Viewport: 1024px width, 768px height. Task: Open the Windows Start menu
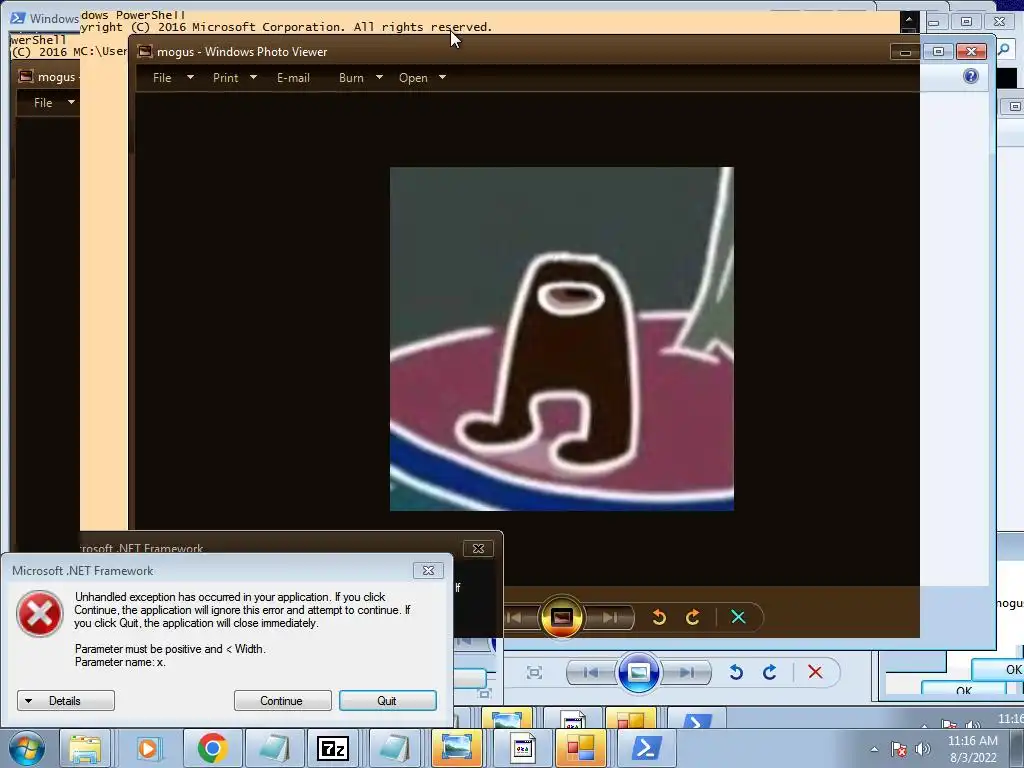[x=27, y=748]
